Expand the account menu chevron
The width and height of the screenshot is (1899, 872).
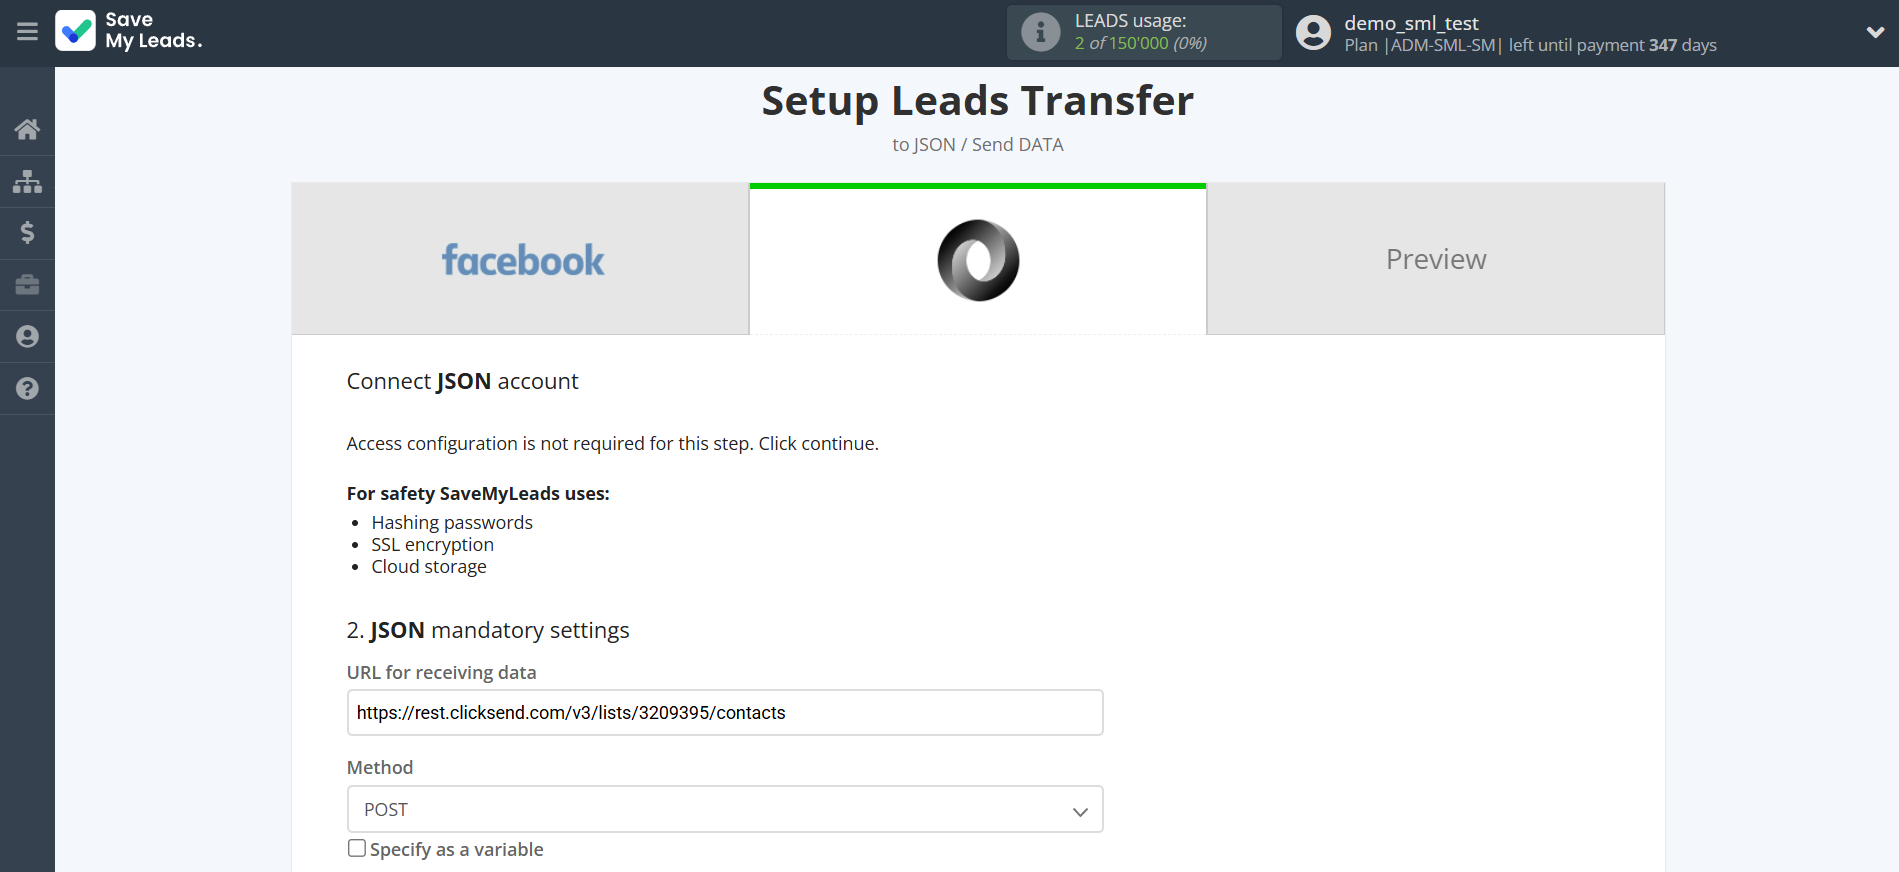1875,32
